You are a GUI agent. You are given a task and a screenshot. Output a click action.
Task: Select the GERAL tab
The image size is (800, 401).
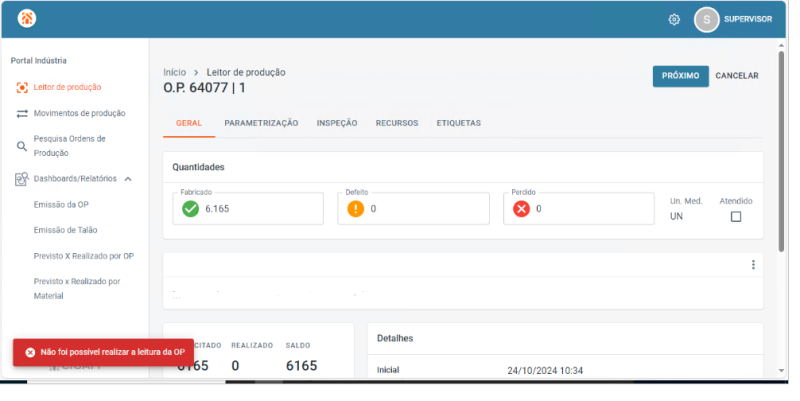pos(189,123)
